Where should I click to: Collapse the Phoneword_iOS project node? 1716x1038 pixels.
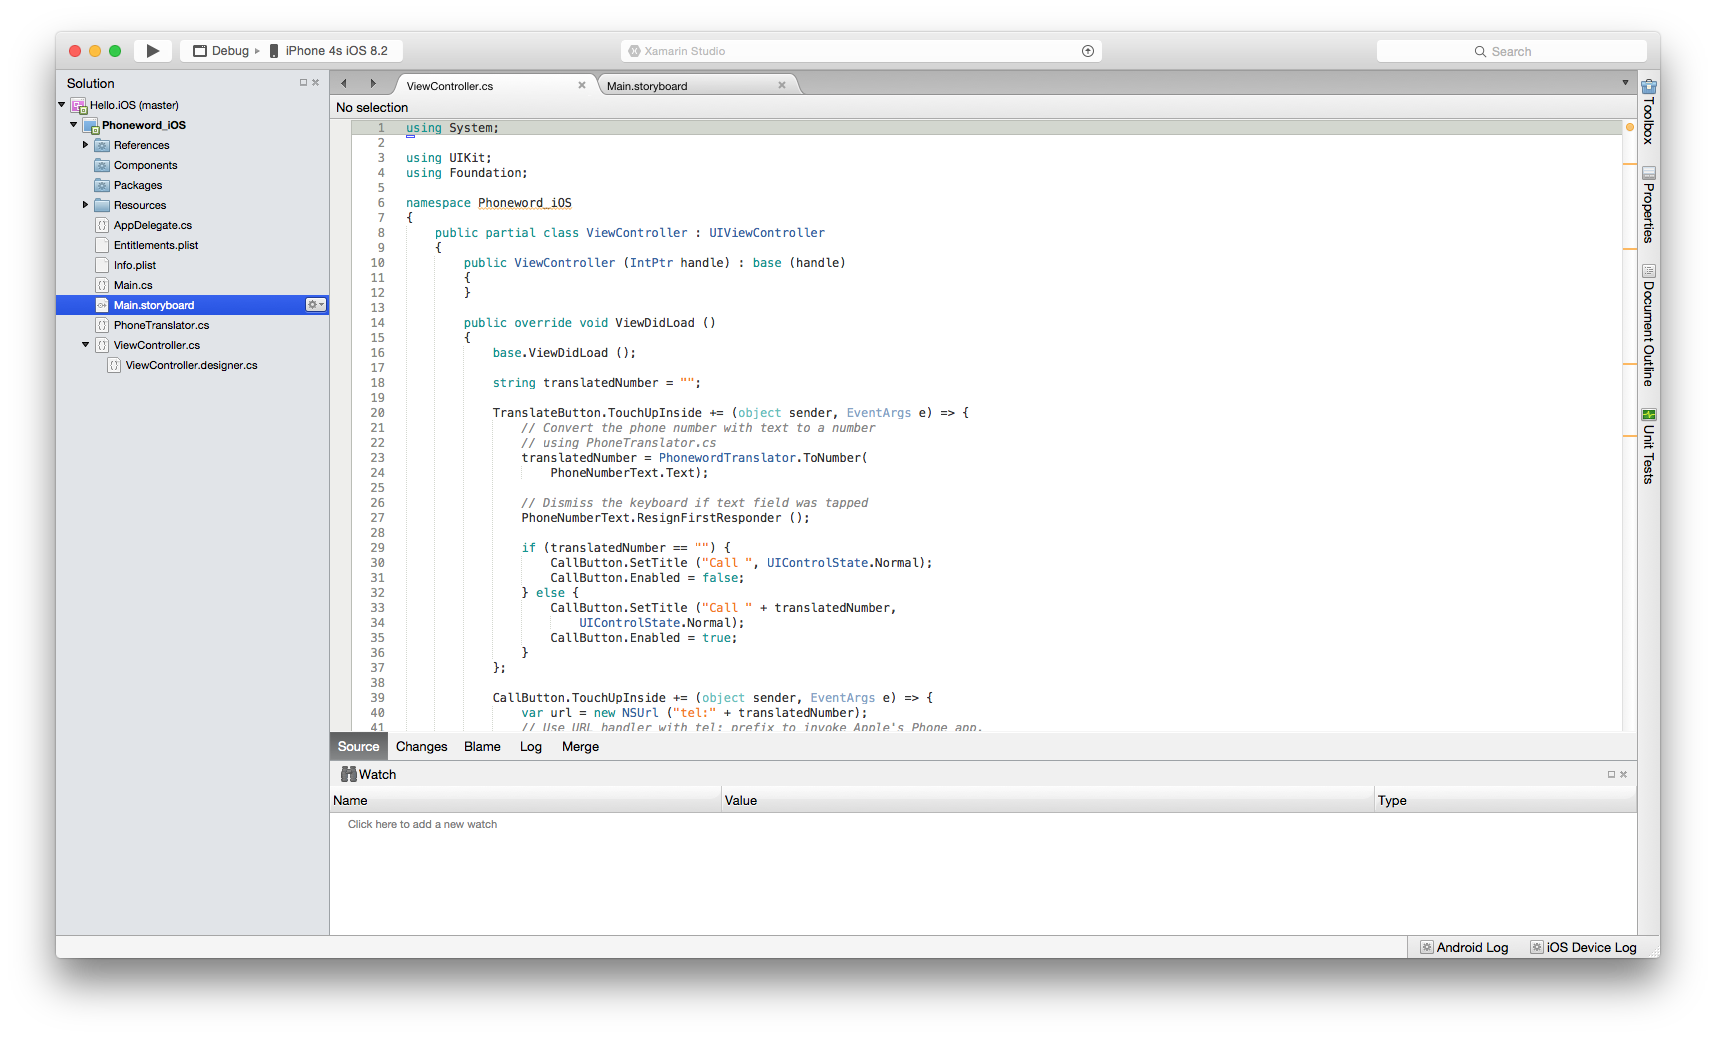pos(73,125)
